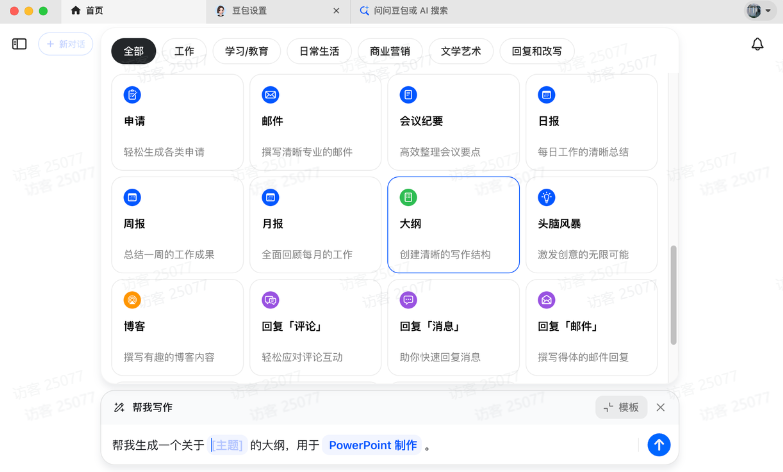This screenshot has height=472, width=783.
Task: Click the 邮件 envelope icon
Action: coord(270,95)
